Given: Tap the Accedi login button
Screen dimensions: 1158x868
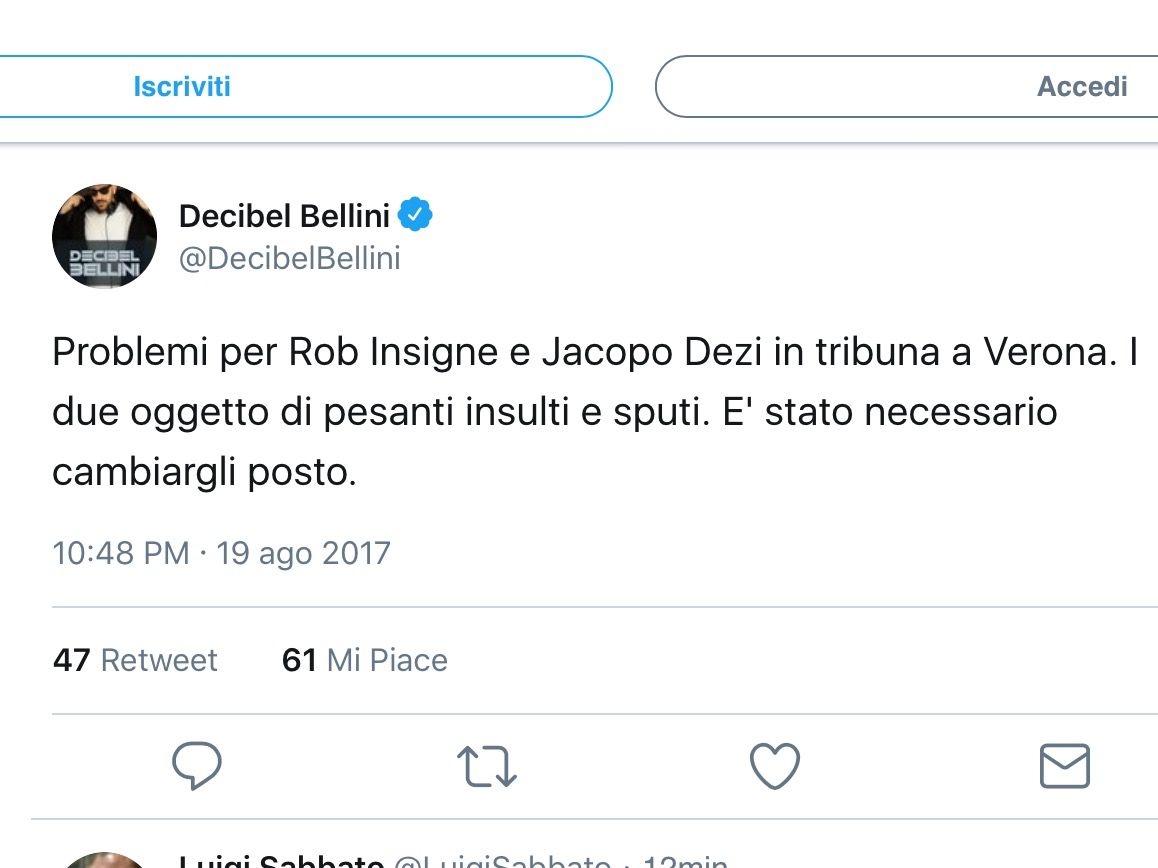Looking at the screenshot, I should coord(907,86).
